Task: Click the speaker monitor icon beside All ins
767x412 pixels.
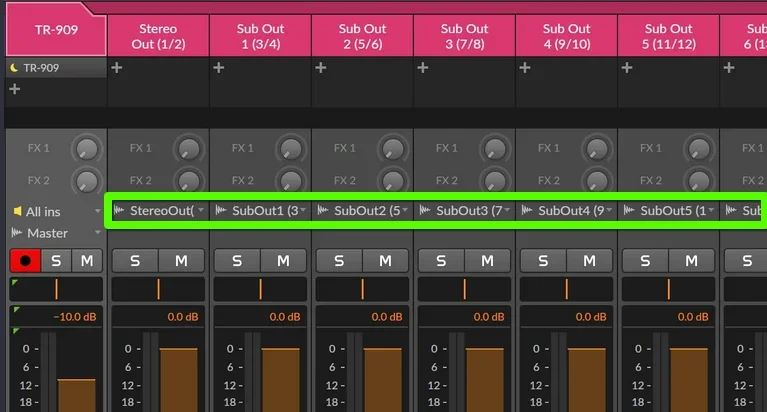Action: click(17, 211)
